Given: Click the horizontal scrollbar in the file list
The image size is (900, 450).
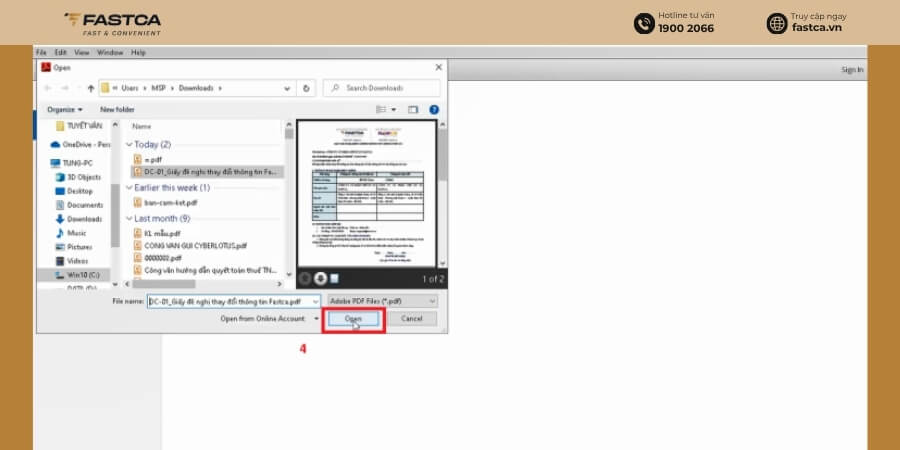Looking at the screenshot, I should (204, 284).
